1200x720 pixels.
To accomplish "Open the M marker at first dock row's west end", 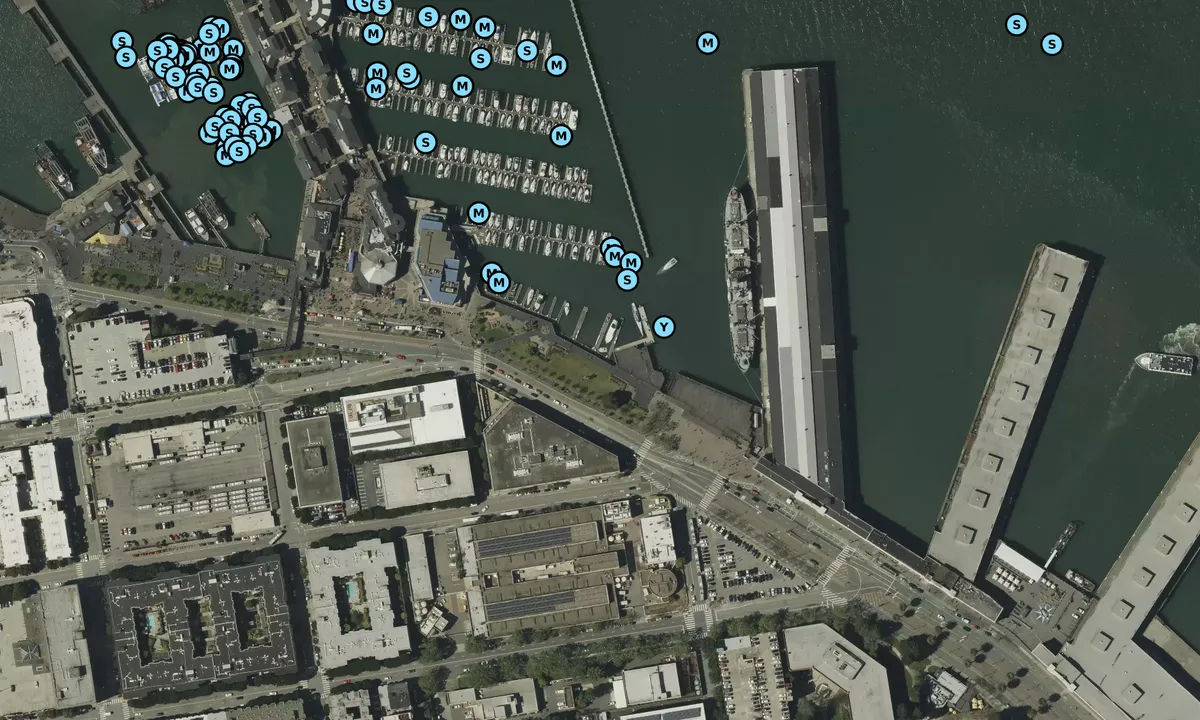I will [x=373, y=34].
